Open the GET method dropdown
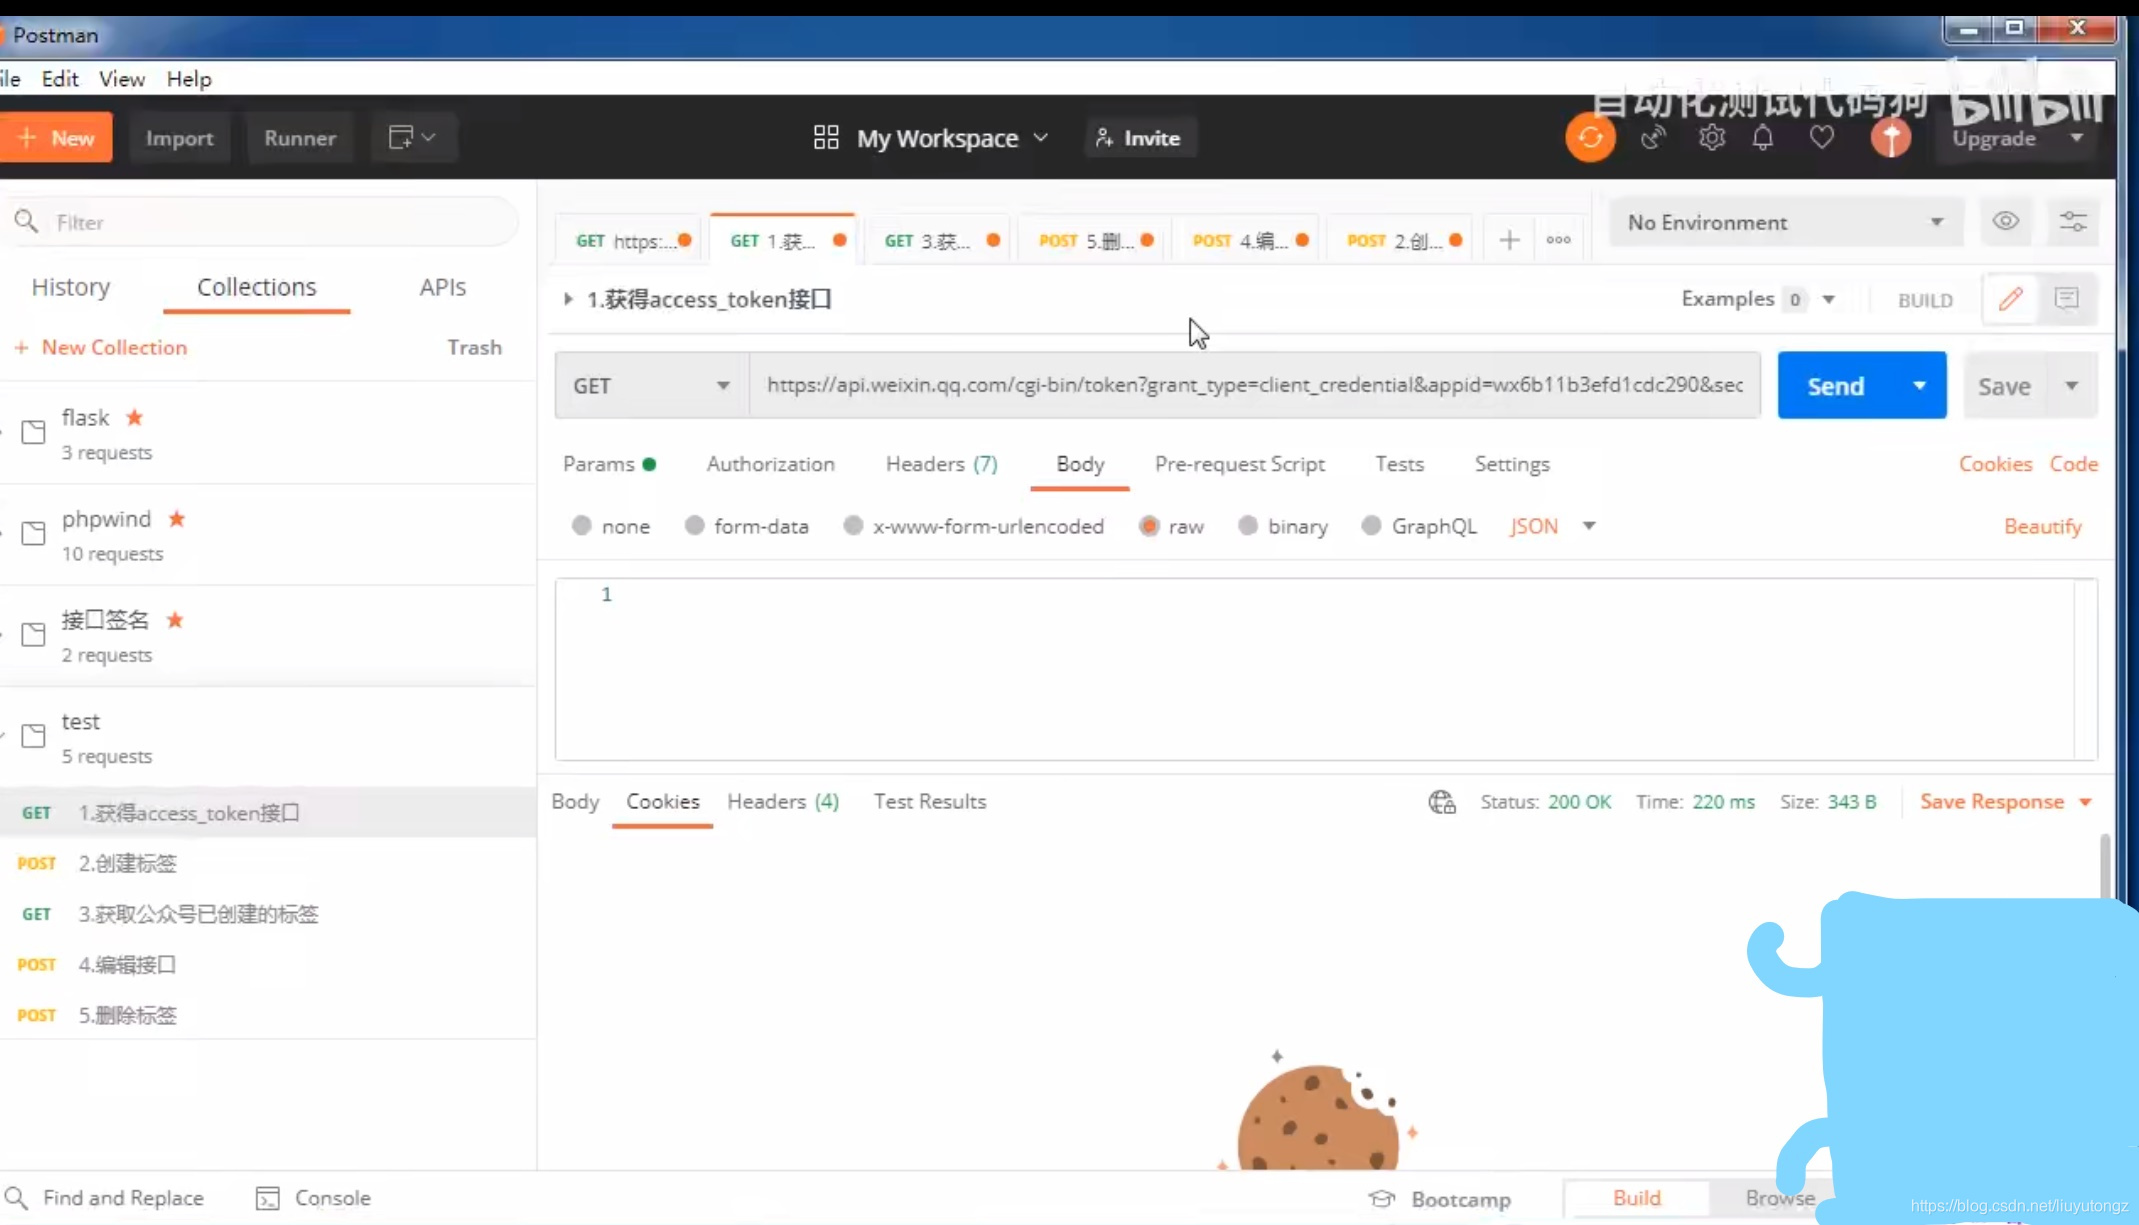 point(651,386)
